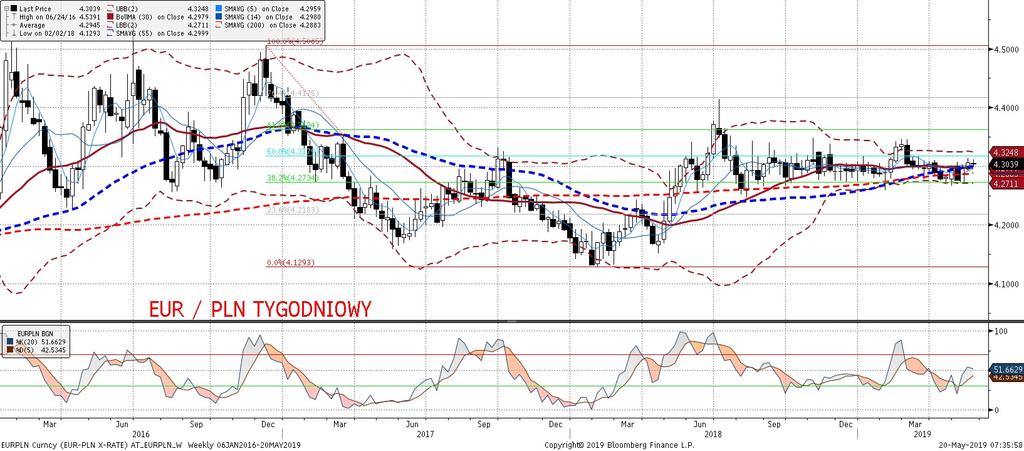
Task: Click the Low on 02/02/18 marker icon
Action: [x=14, y=33]
